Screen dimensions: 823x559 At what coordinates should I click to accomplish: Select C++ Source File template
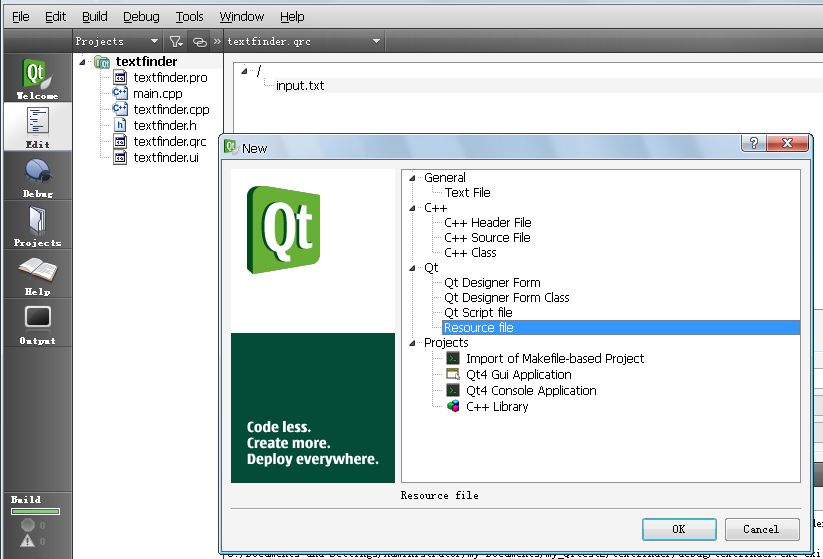[487, 238]
